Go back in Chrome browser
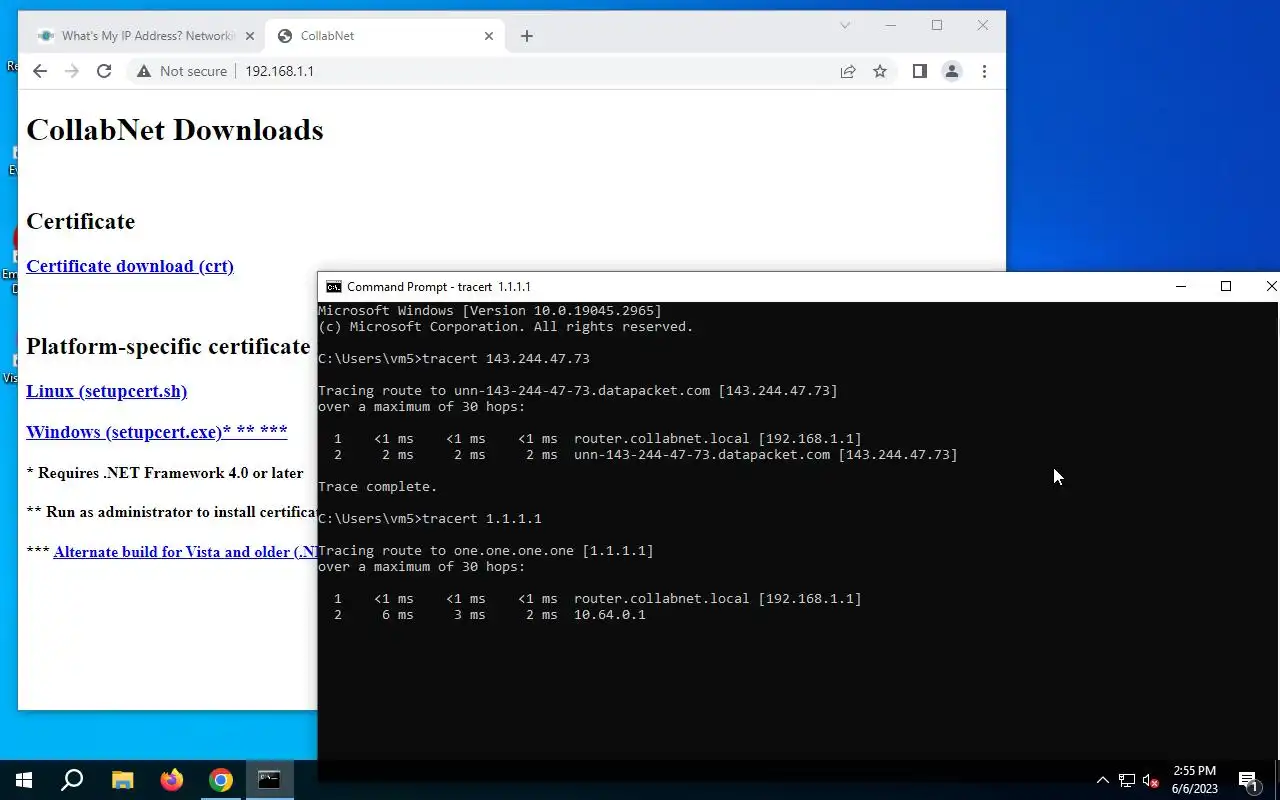This screenshot has width=1280, height=800. 40,71
